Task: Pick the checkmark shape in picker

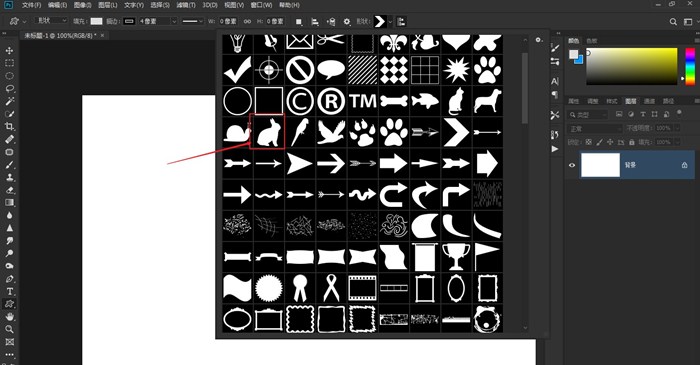Action: click(237, 70)
